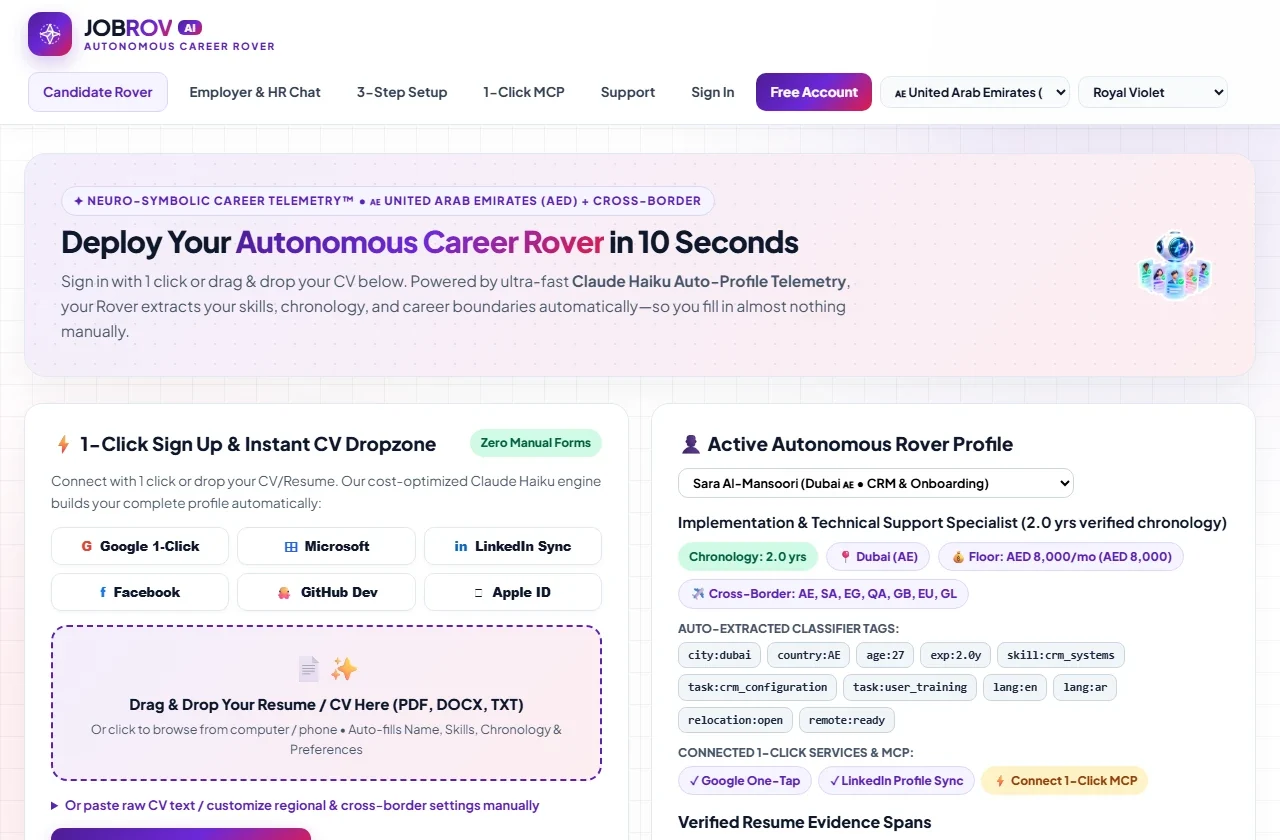1280x840 pixels.
Task: Sign up with Facebook
Action: (140, 592)
